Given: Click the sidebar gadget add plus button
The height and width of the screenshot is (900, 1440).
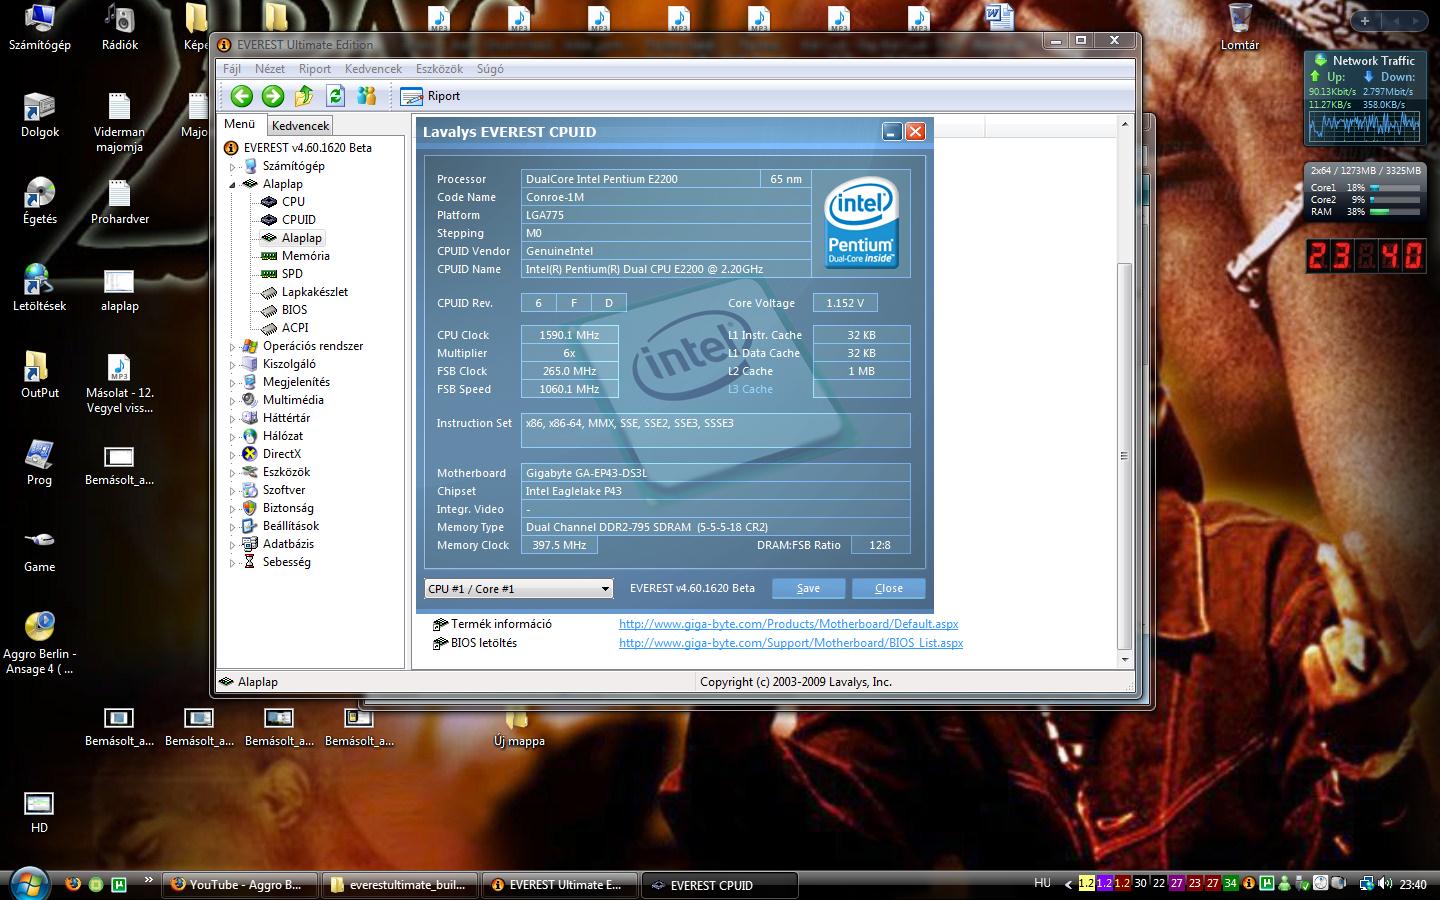Looking at the screenshot, I should 1364,20.
